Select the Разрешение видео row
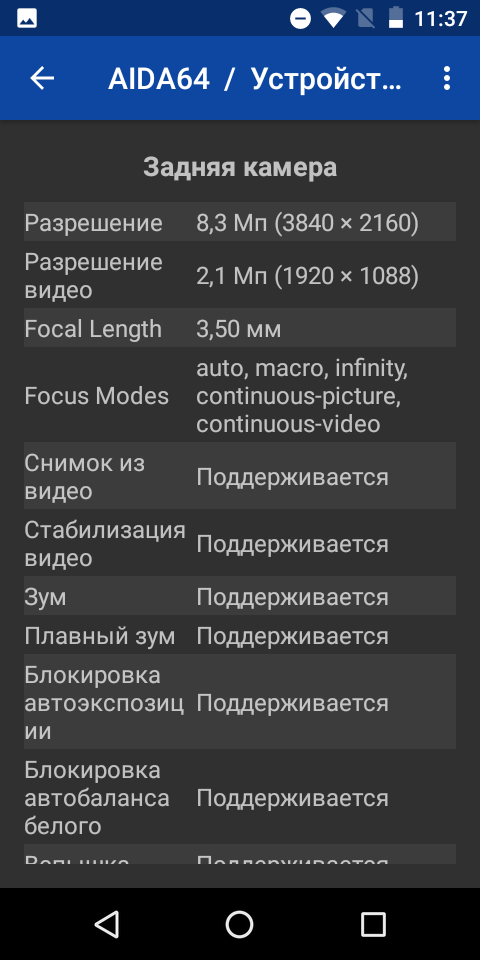The height and width of the screenshot is (960, 480). (x=240, y=275)
